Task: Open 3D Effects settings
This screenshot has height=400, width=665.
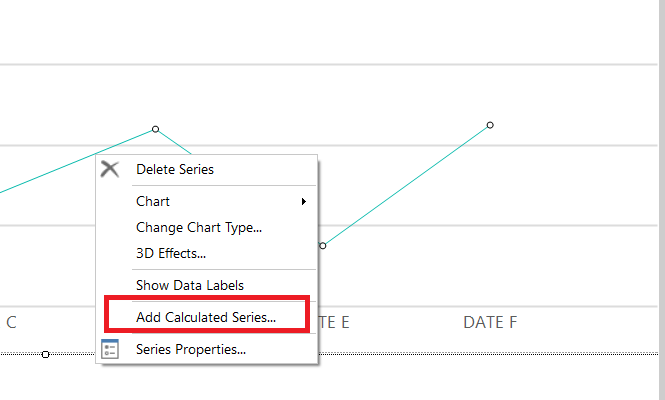Action: 171,253
